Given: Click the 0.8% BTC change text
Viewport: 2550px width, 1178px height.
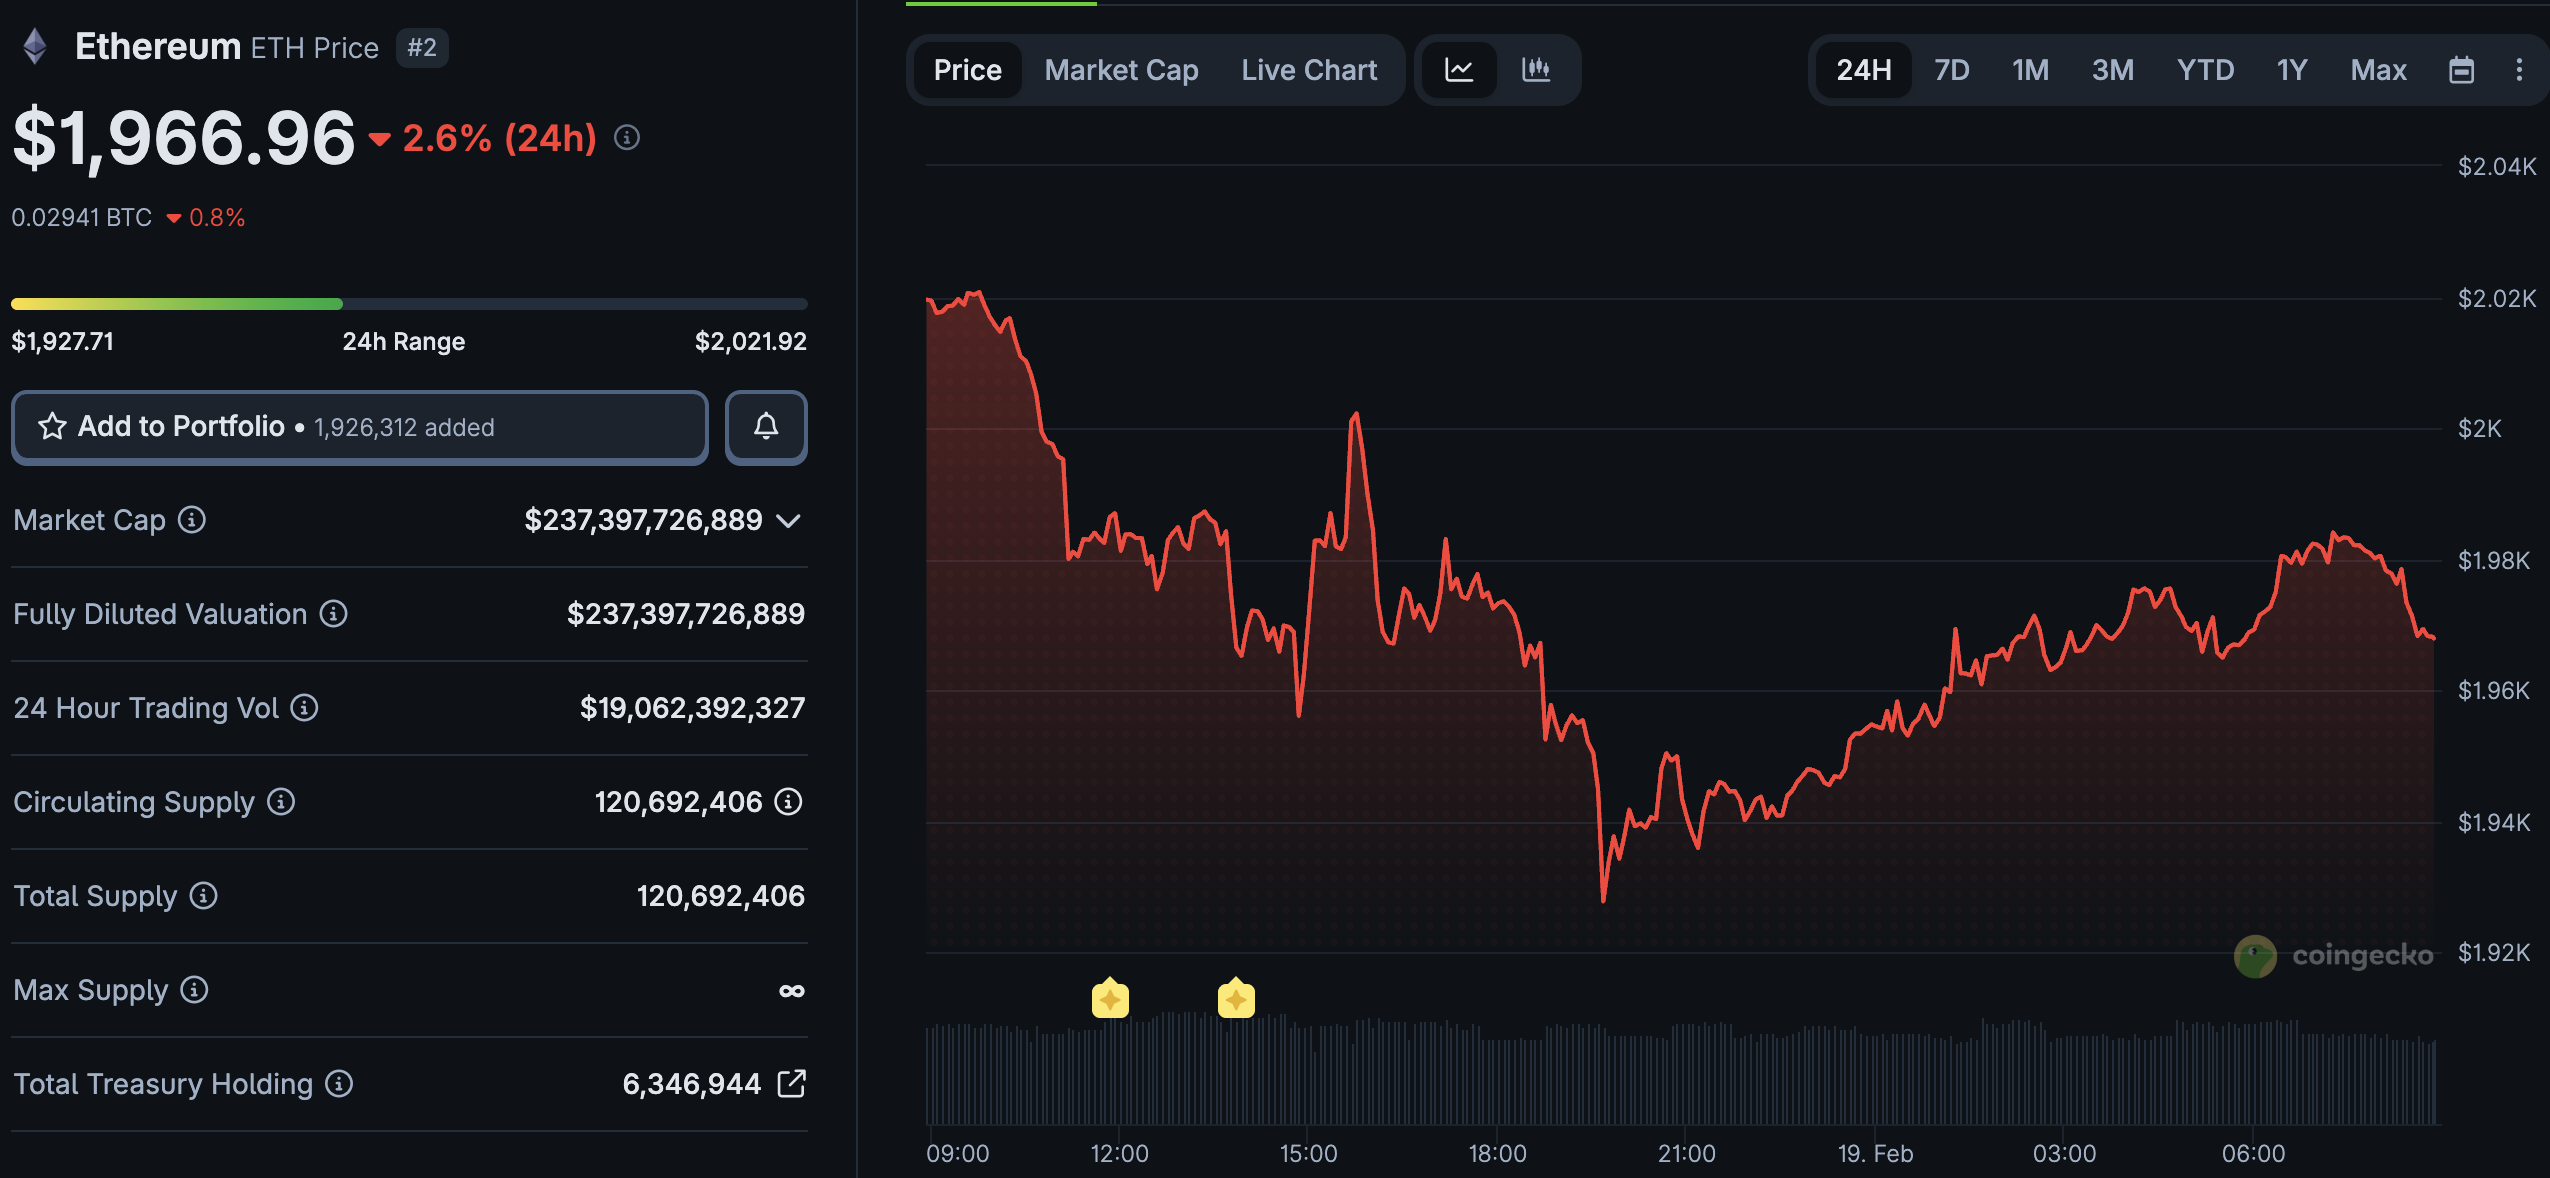Looking at the screenshot, I should pyautogui.click(x=217, y=217).
